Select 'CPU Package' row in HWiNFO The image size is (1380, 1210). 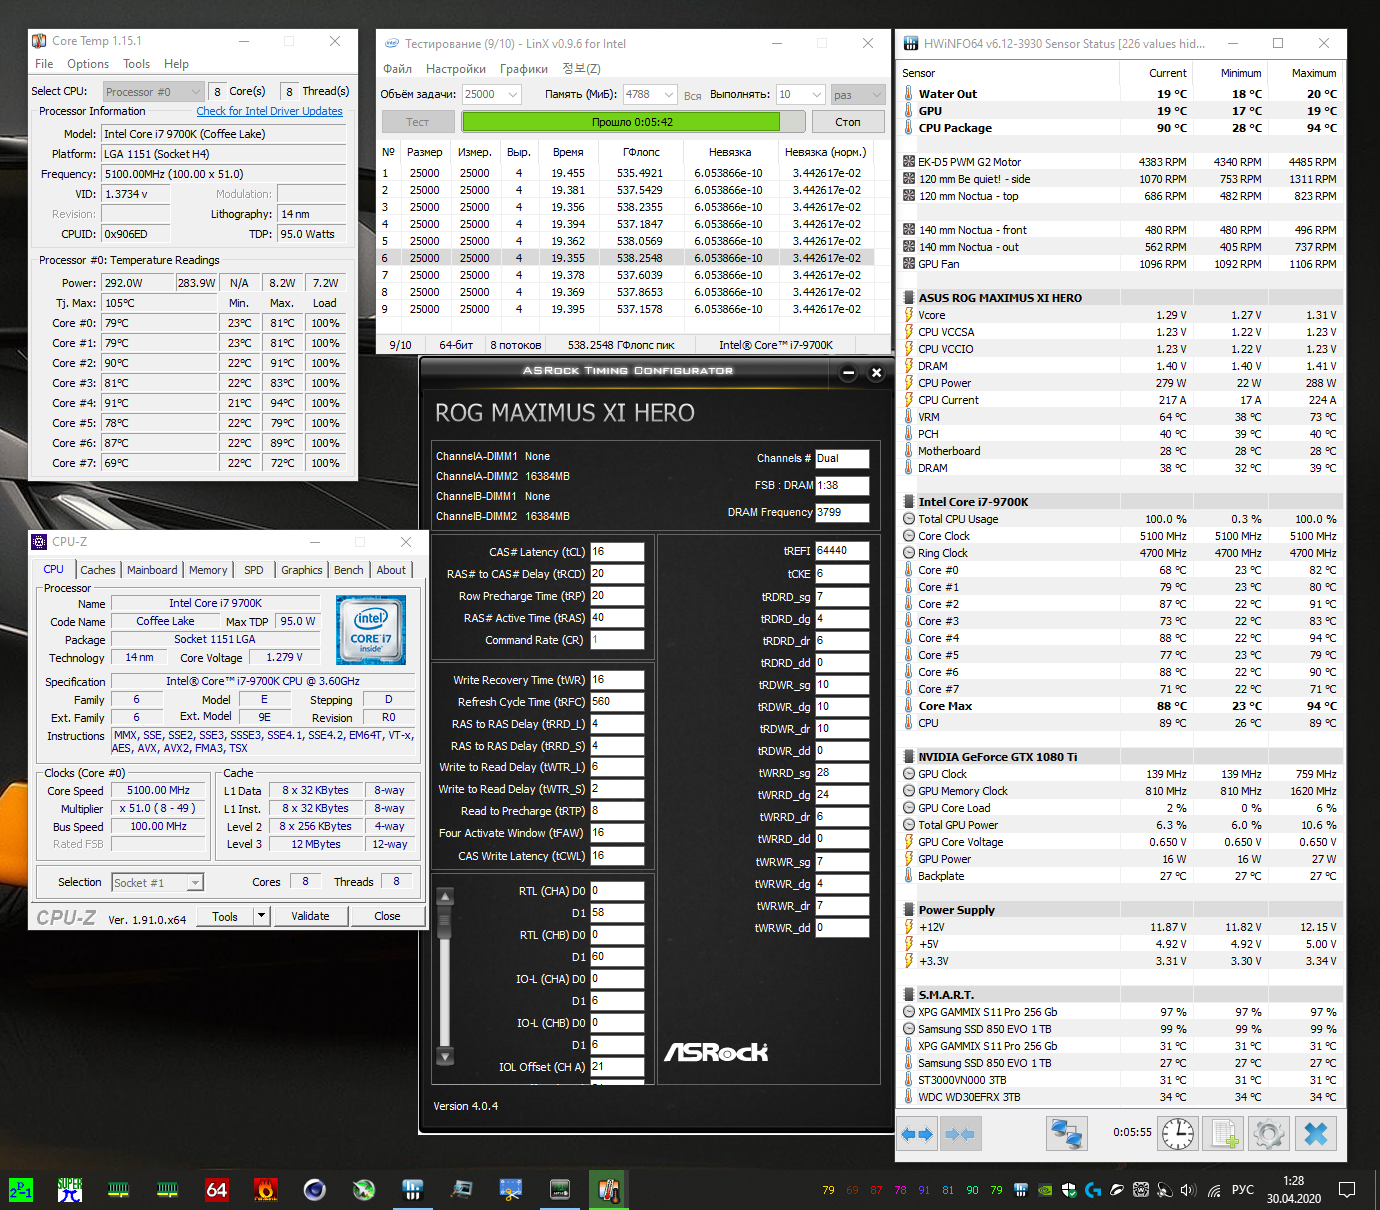(x=1120, y=128)
